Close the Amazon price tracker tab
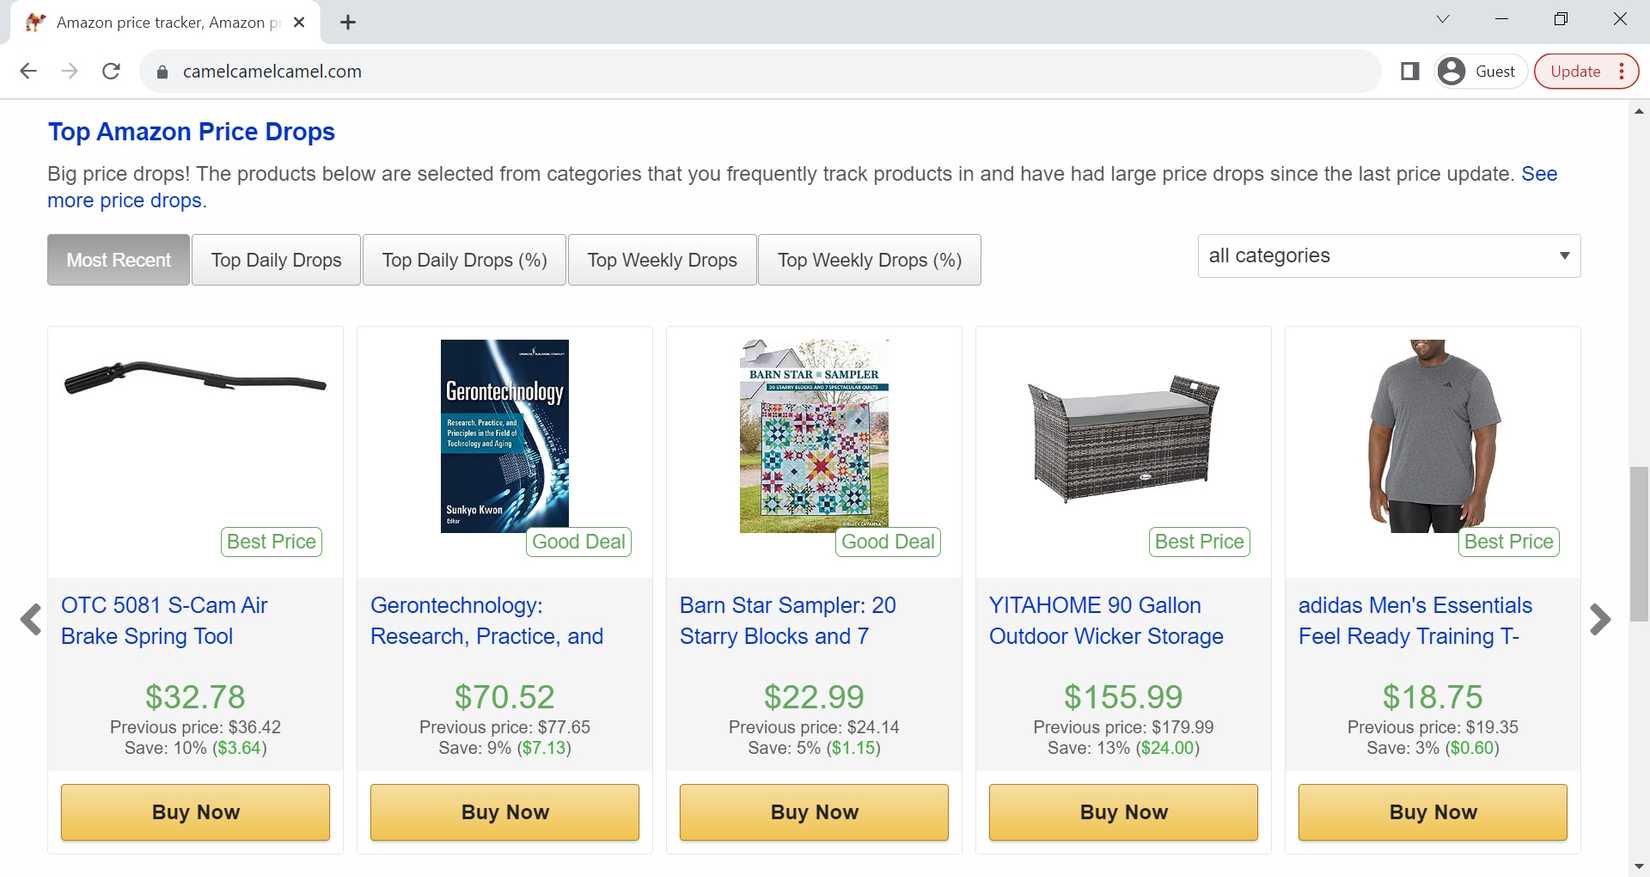The height and width of the screenshot is (877, 1650). point(299,22)
